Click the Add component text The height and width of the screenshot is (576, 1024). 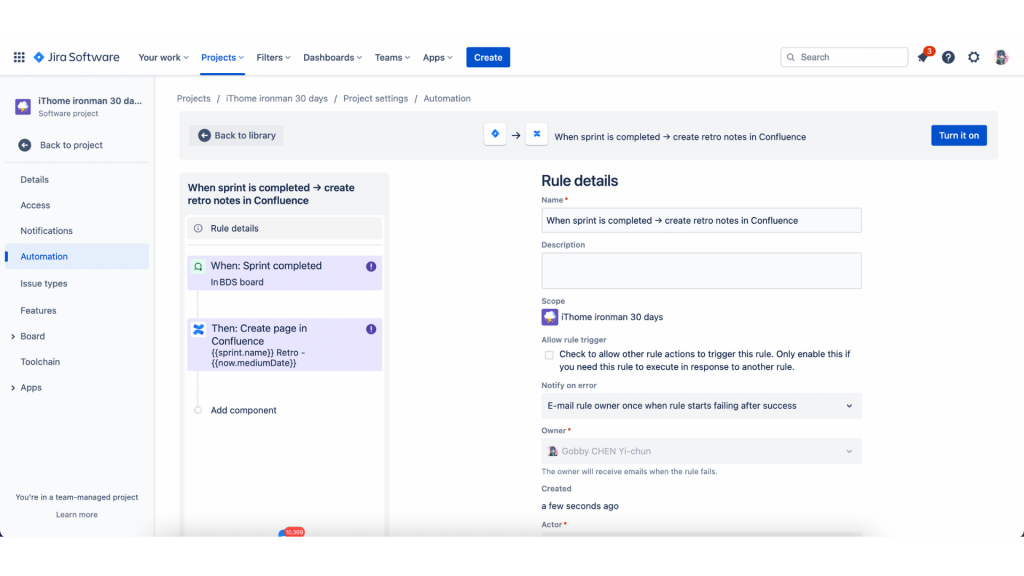(244, 410)
